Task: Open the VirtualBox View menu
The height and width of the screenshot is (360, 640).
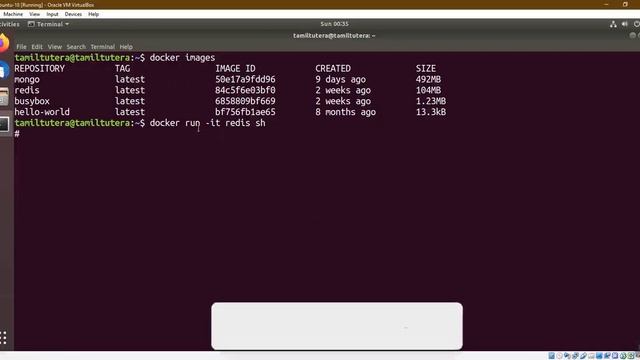Action: coord(34,14)
